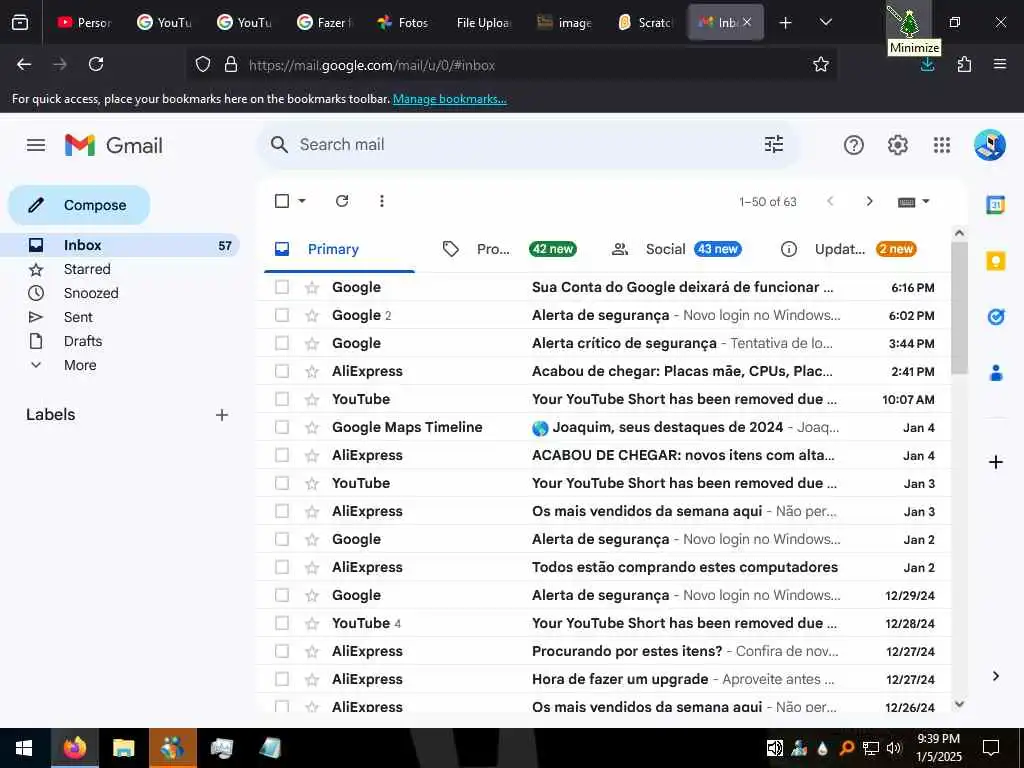Refresh the inbox message list
The width and height of the screenshot is (1024, 768).
pyautogui.click(x=342, y=201)
